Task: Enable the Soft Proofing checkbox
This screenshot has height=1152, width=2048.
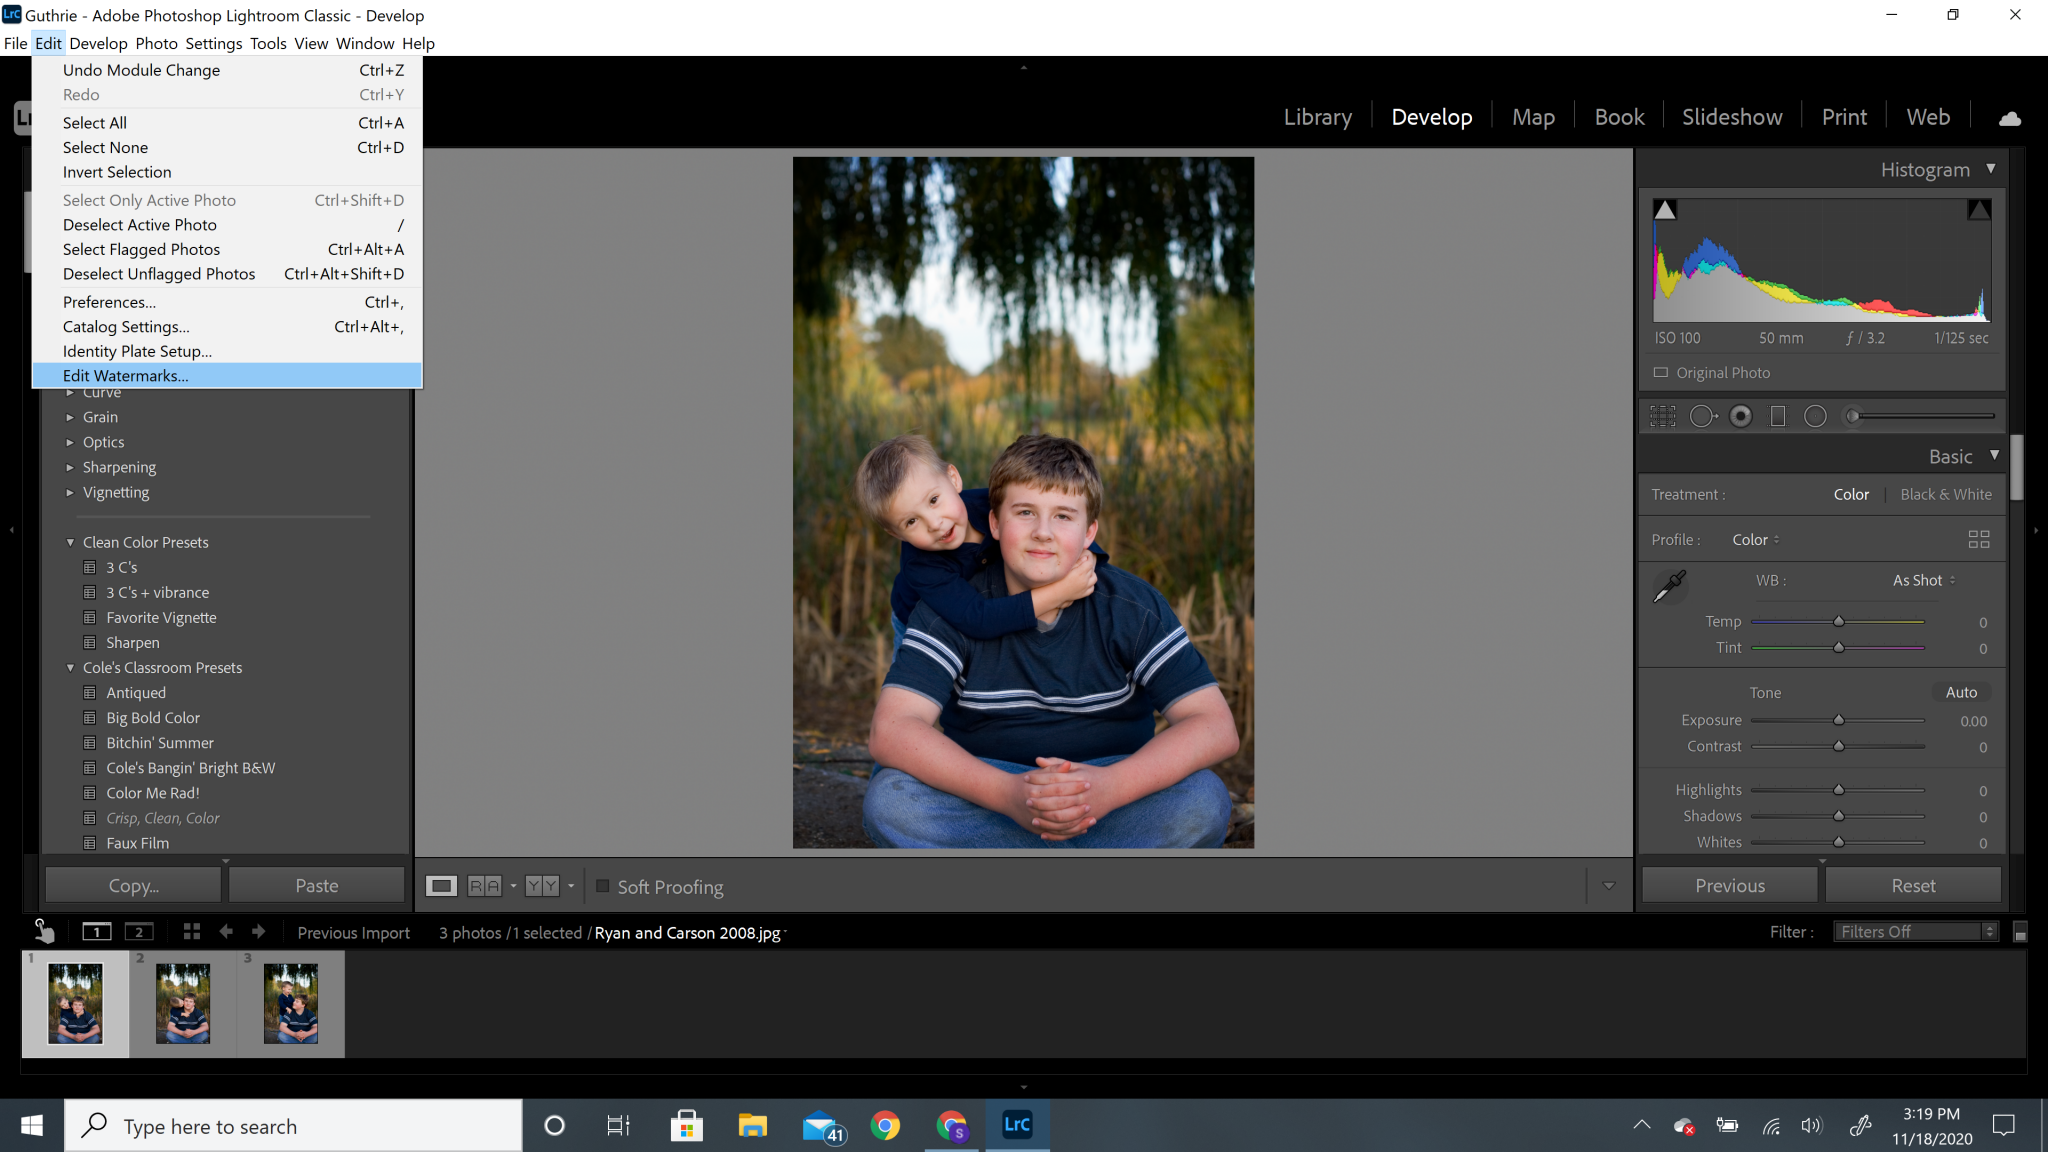Action: (x=604, y=886)
